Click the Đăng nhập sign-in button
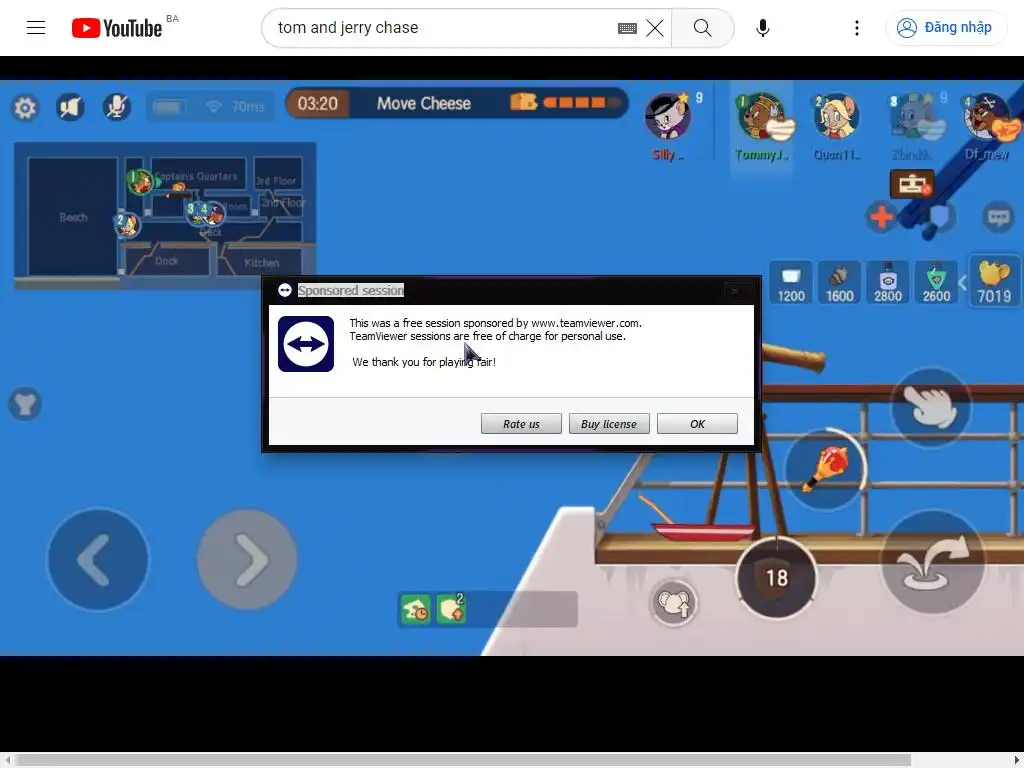 [x=945, y=27]
